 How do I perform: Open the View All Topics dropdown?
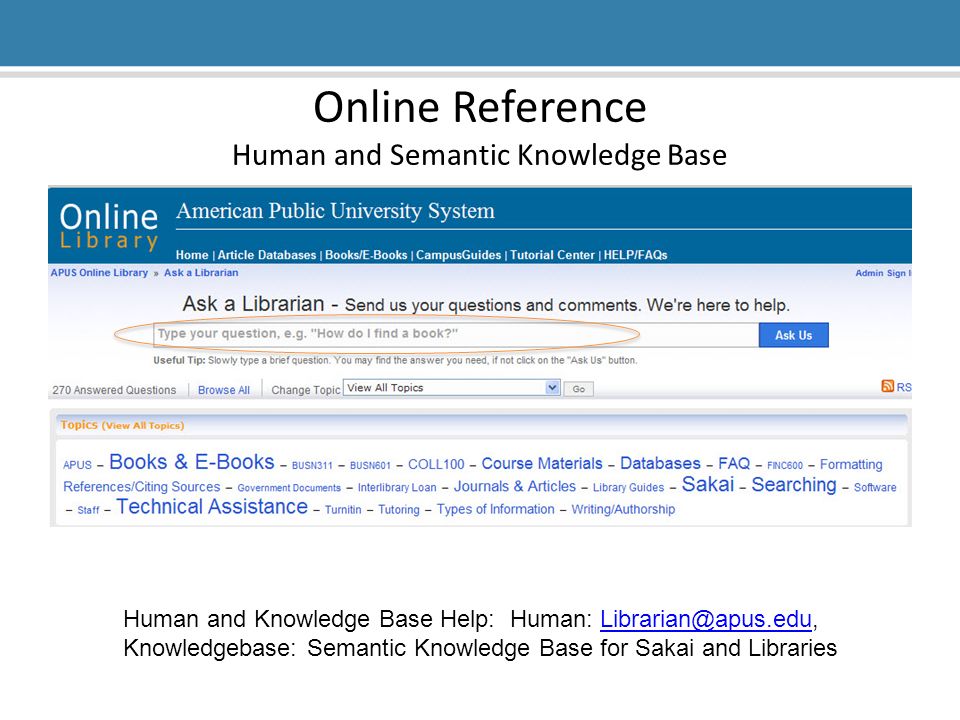click(x=452, y=388)
